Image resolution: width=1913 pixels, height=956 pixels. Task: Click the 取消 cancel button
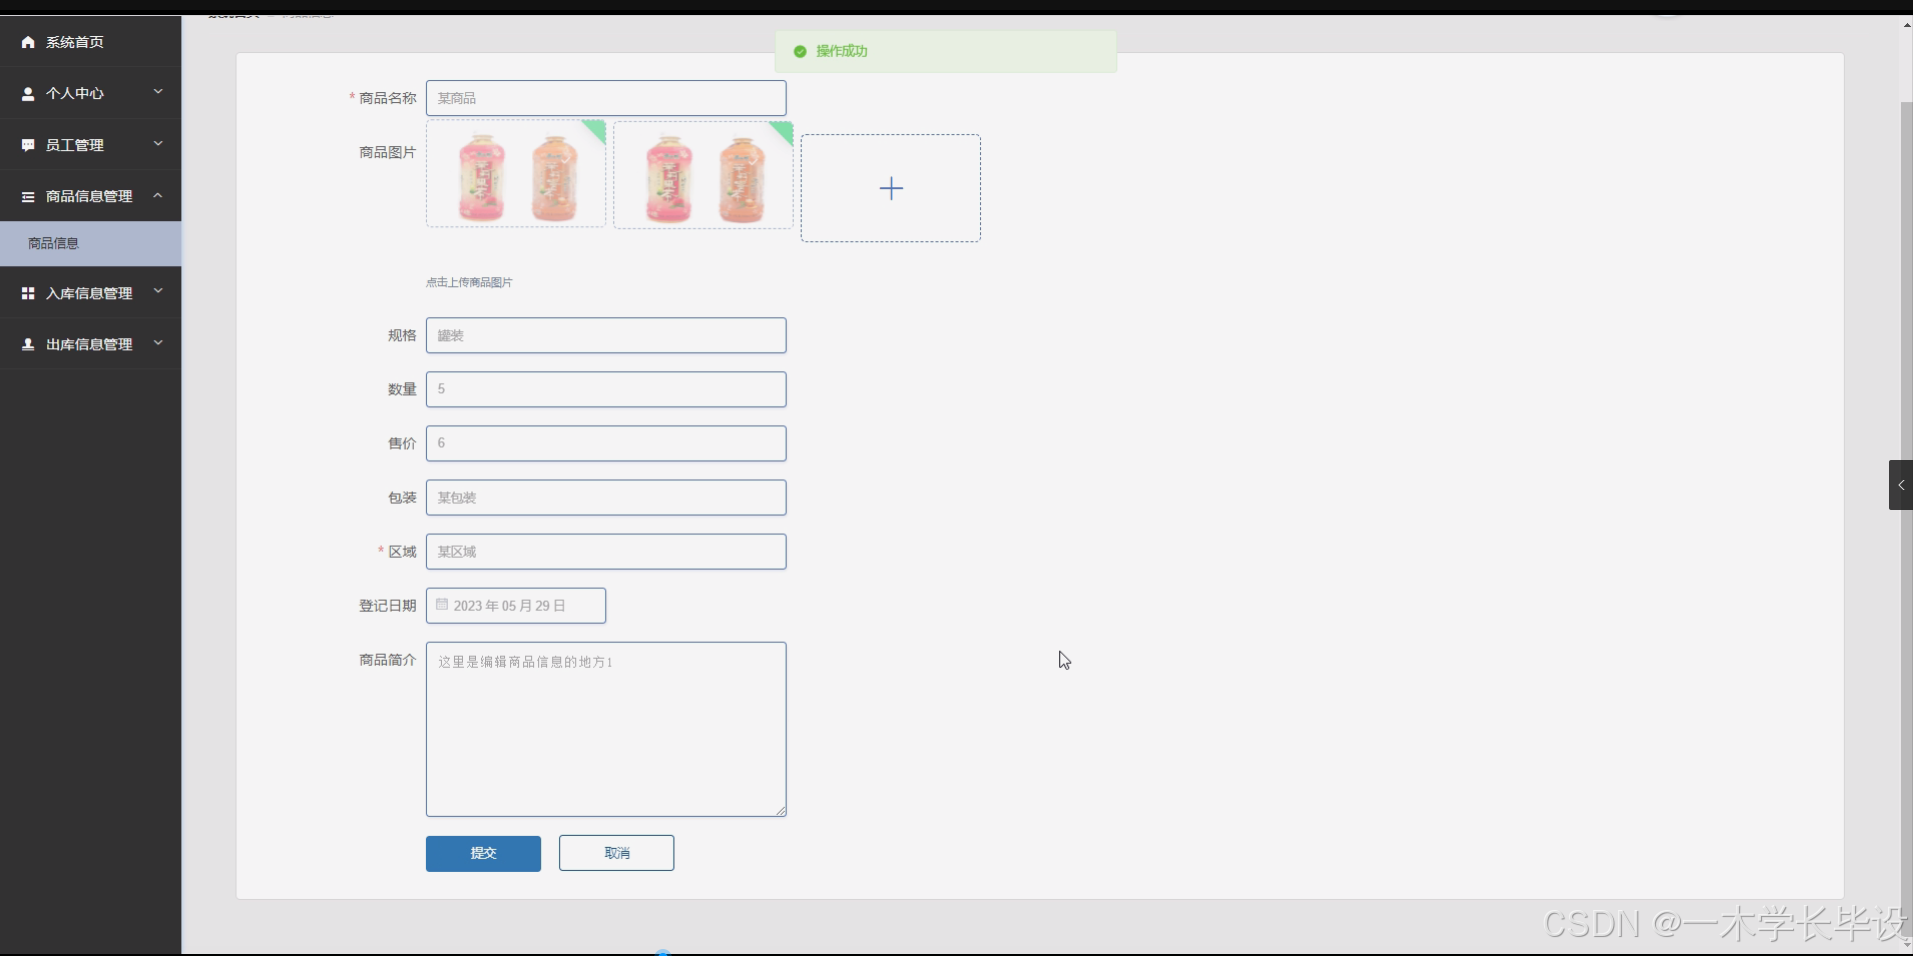(616, 853)
